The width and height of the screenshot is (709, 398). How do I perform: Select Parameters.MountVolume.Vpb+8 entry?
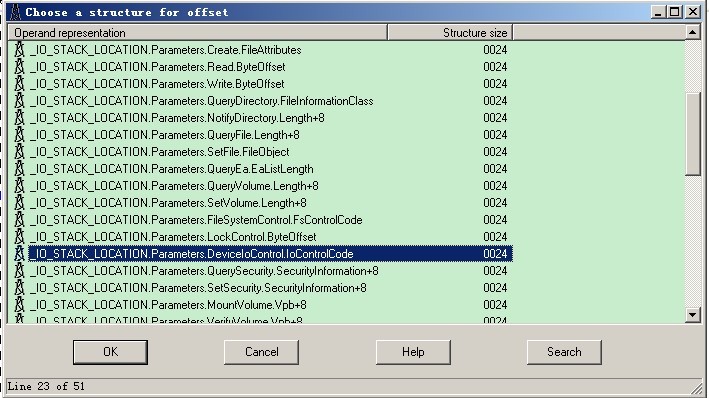[168, 305]
